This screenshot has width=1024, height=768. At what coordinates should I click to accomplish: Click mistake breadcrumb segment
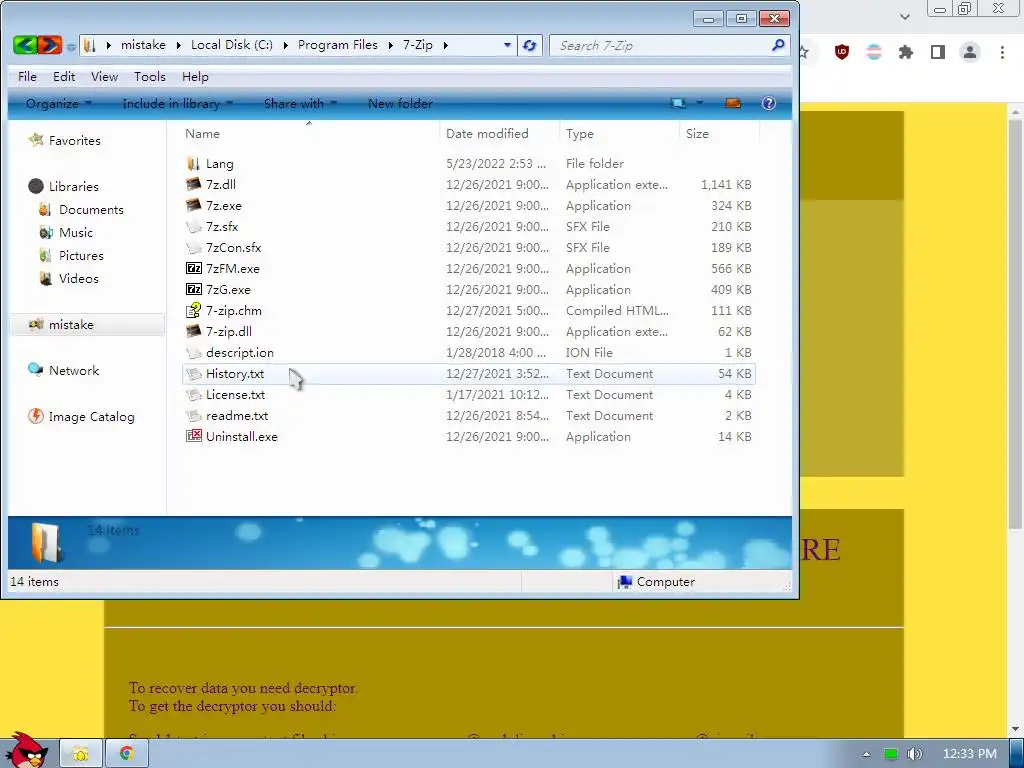tap(143, 45)
